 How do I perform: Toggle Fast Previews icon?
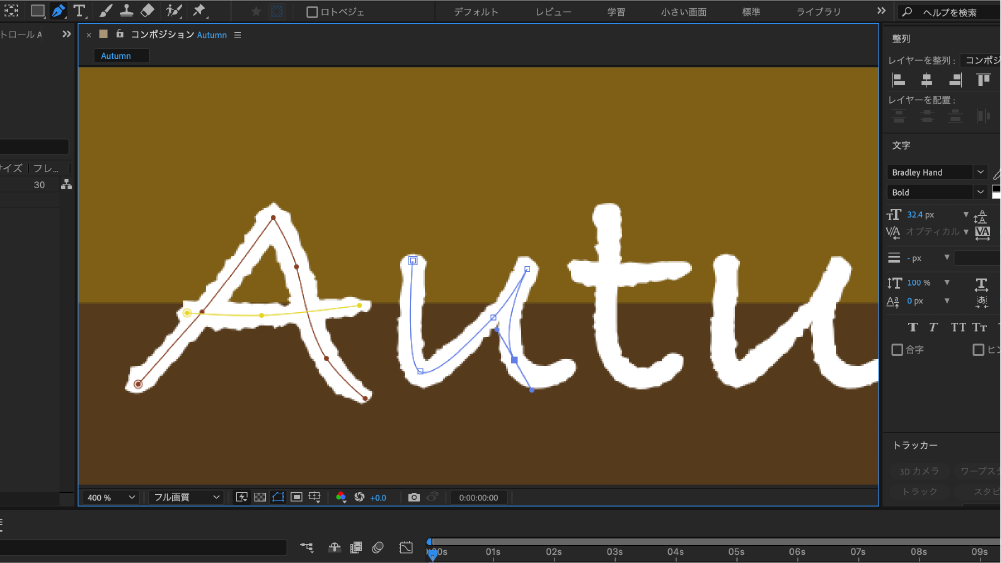tap(241, 497)
